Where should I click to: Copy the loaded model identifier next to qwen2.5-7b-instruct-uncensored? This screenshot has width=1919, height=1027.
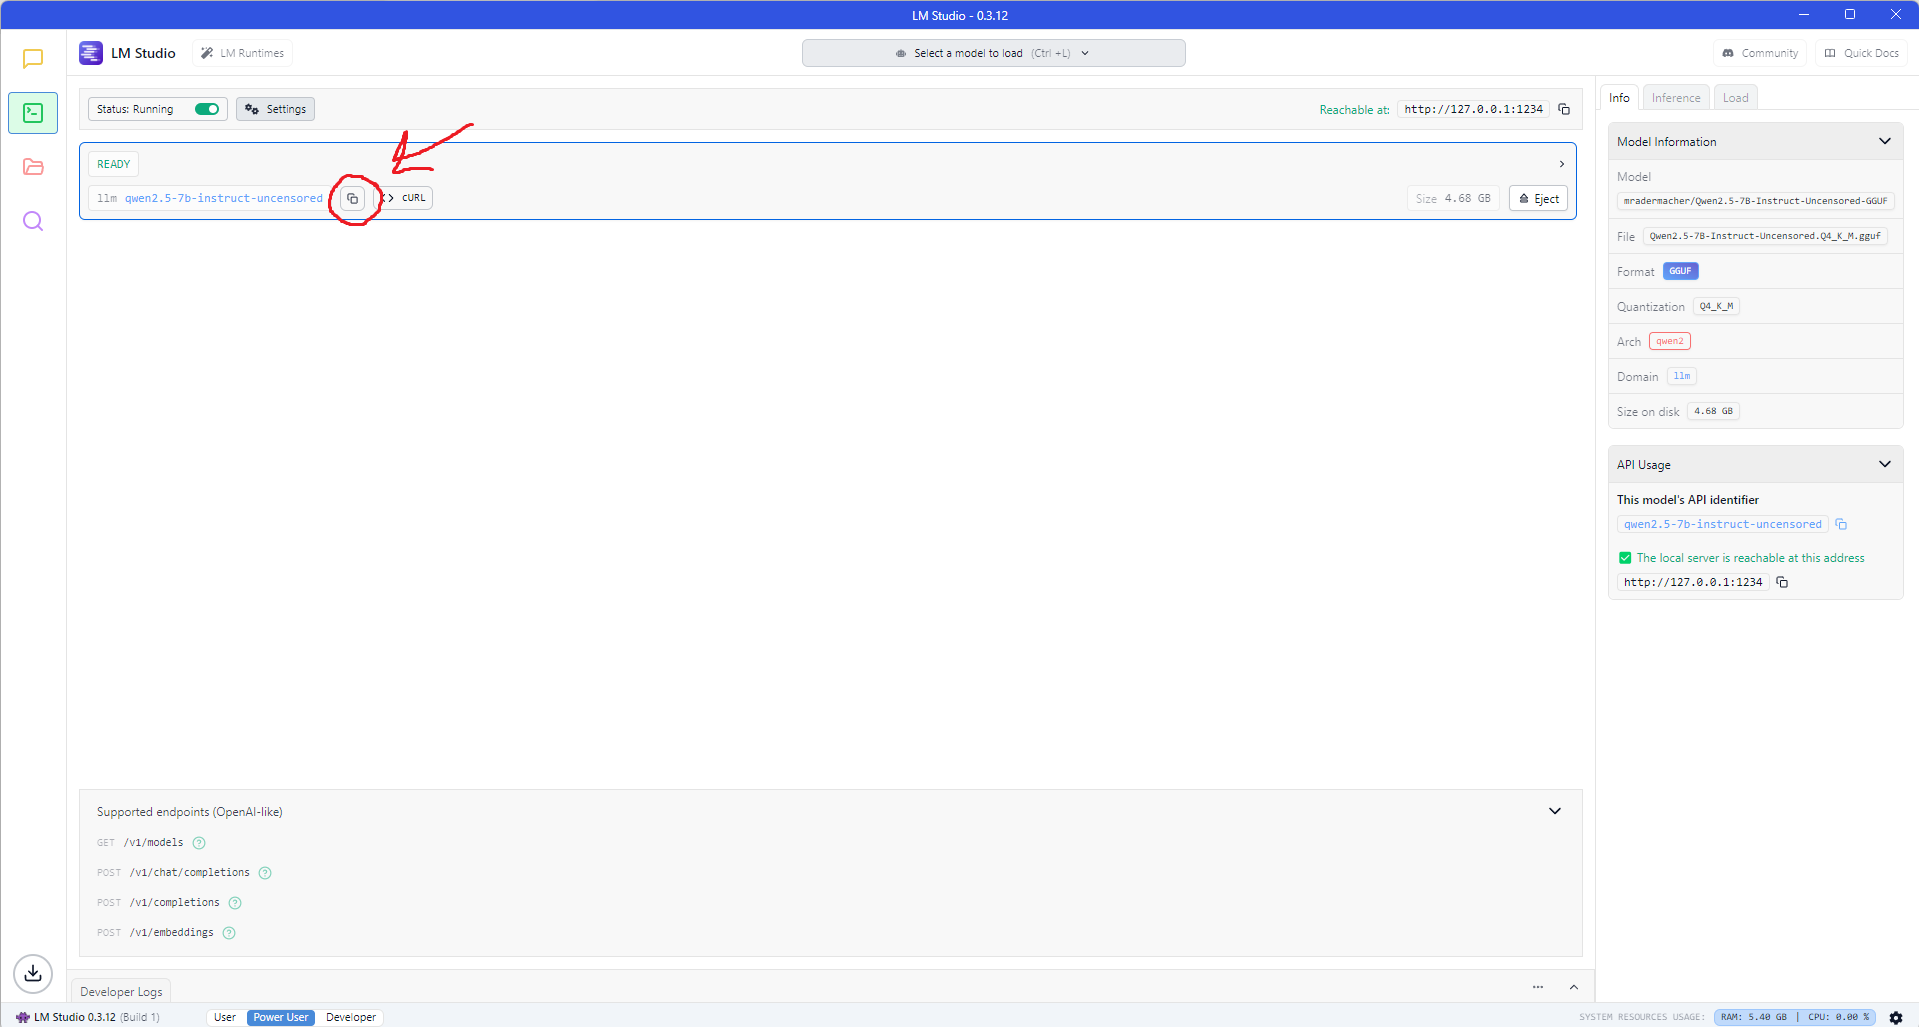coord(352,198)
